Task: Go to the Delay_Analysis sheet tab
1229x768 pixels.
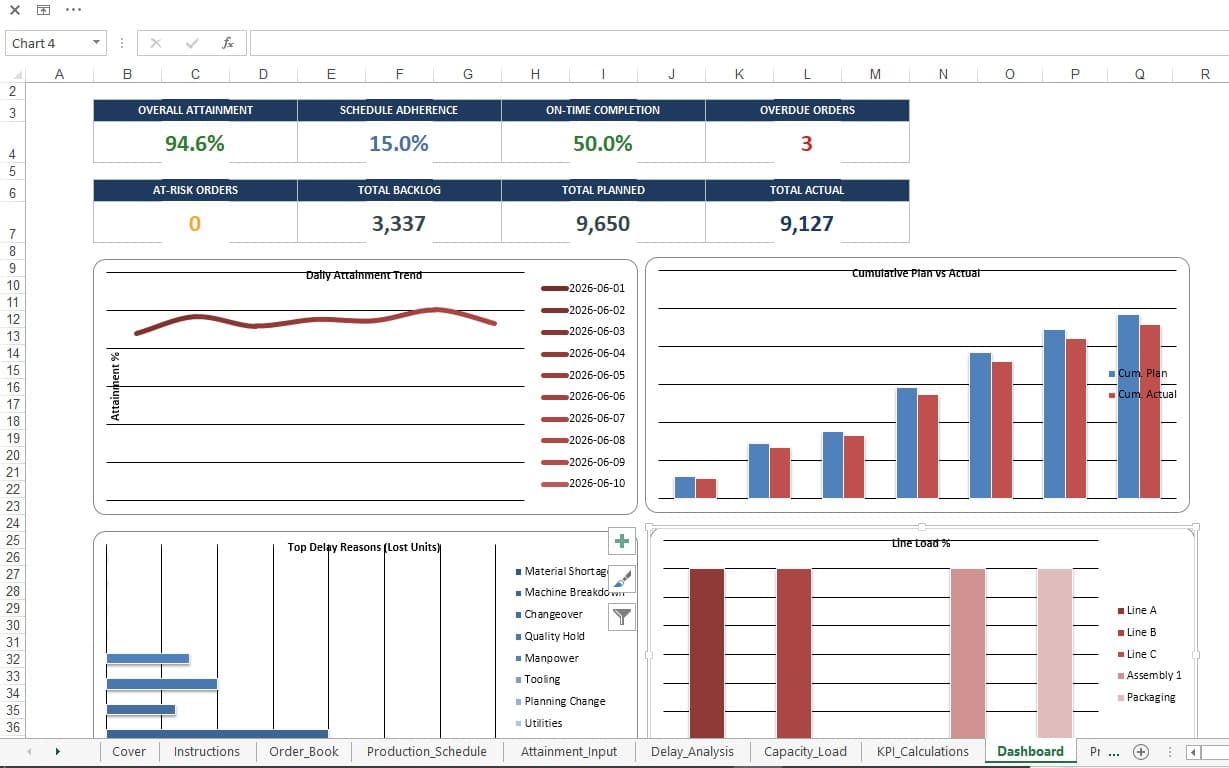Action: coord(692,752)
